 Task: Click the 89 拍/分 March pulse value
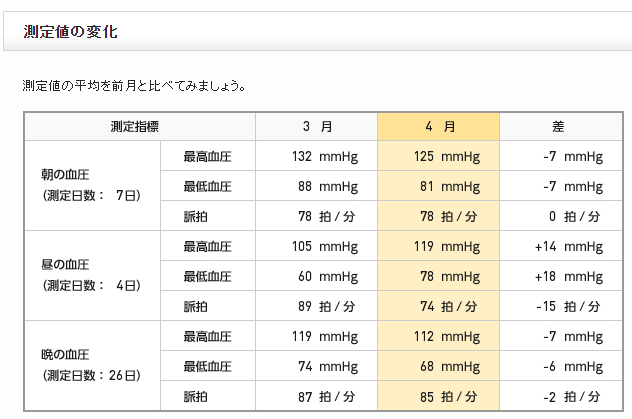point(326,306)
